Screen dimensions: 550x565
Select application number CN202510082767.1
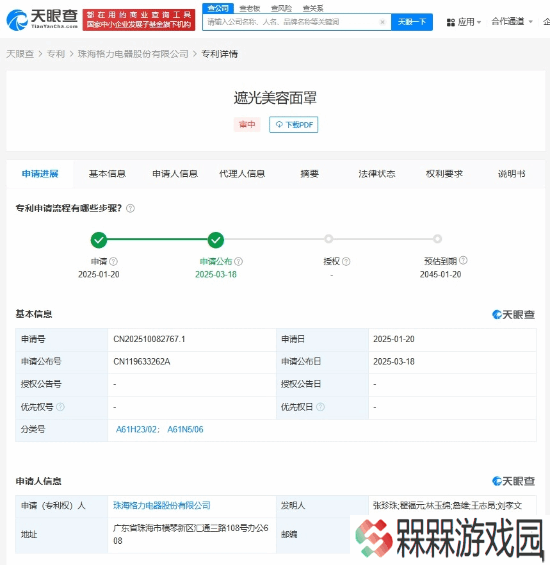coord(149,339)
